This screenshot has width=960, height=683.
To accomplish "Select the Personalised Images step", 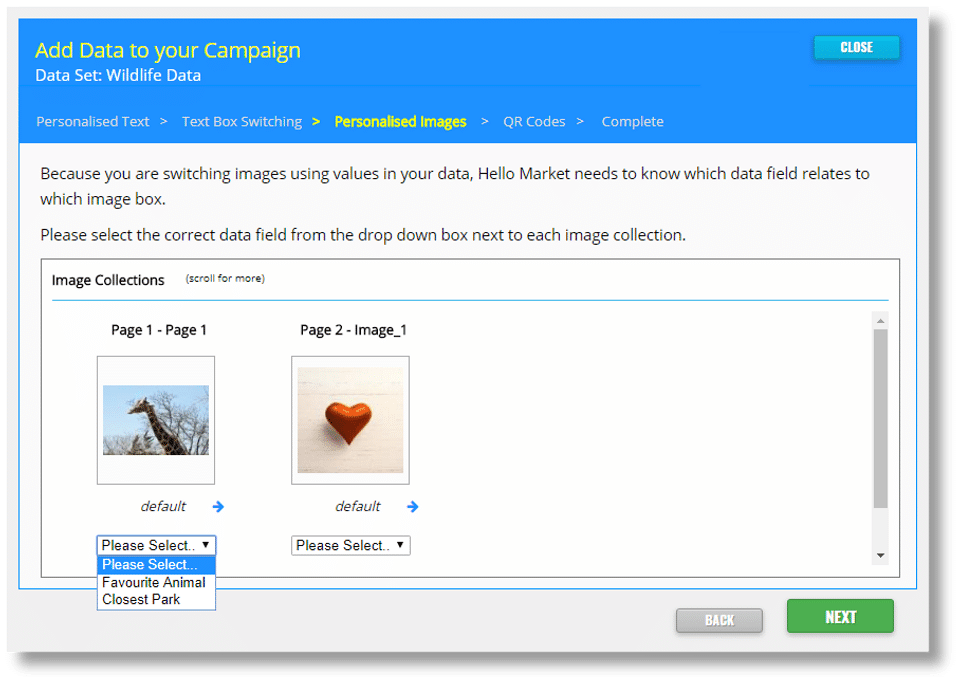I will (400, 122).
